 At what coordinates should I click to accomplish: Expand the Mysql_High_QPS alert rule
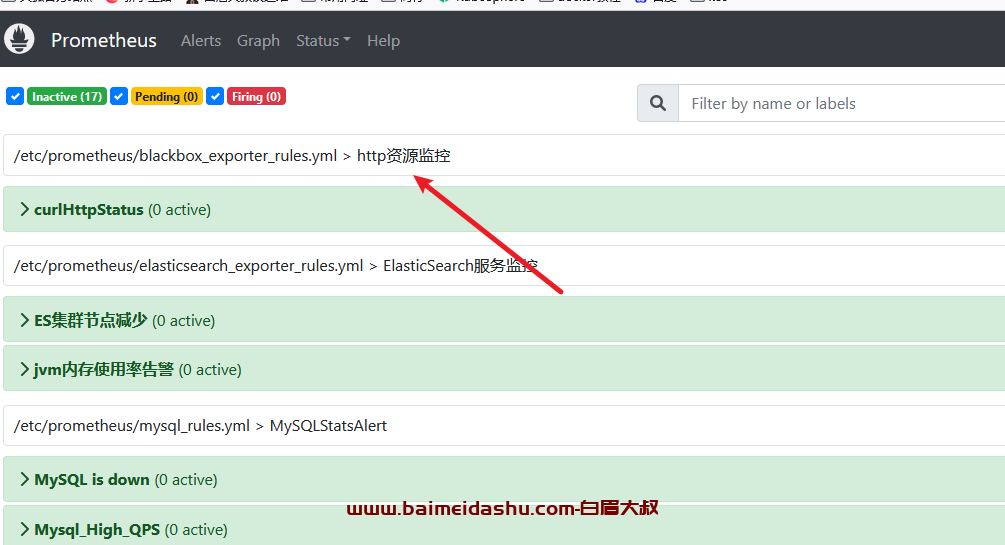coord(504,527)
